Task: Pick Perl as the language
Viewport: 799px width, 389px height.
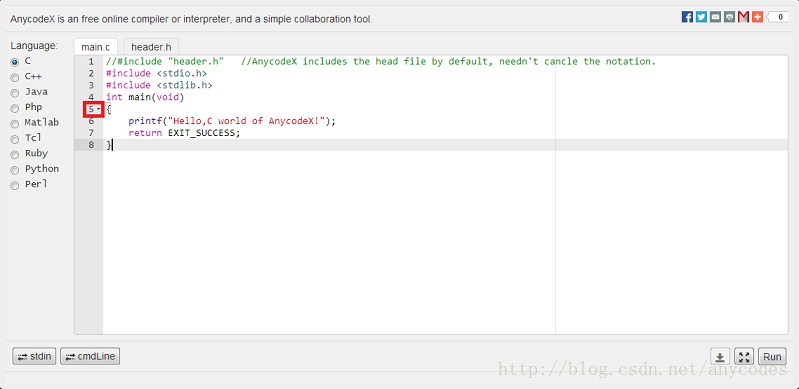Action: tap(15, 185)
